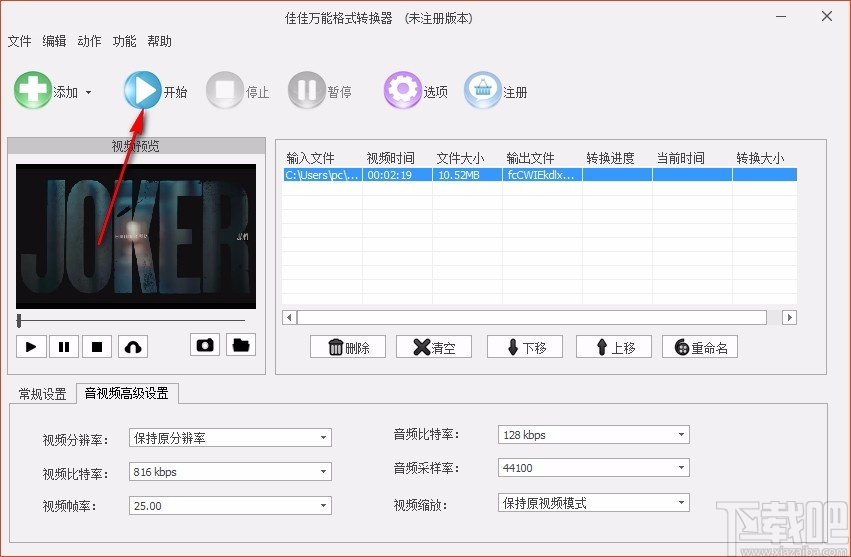Image resolution: width=851 pixels, height=557 pixels.
Task: Click the 00:02:19 video duration cell
Action: [x=397, y=175]
